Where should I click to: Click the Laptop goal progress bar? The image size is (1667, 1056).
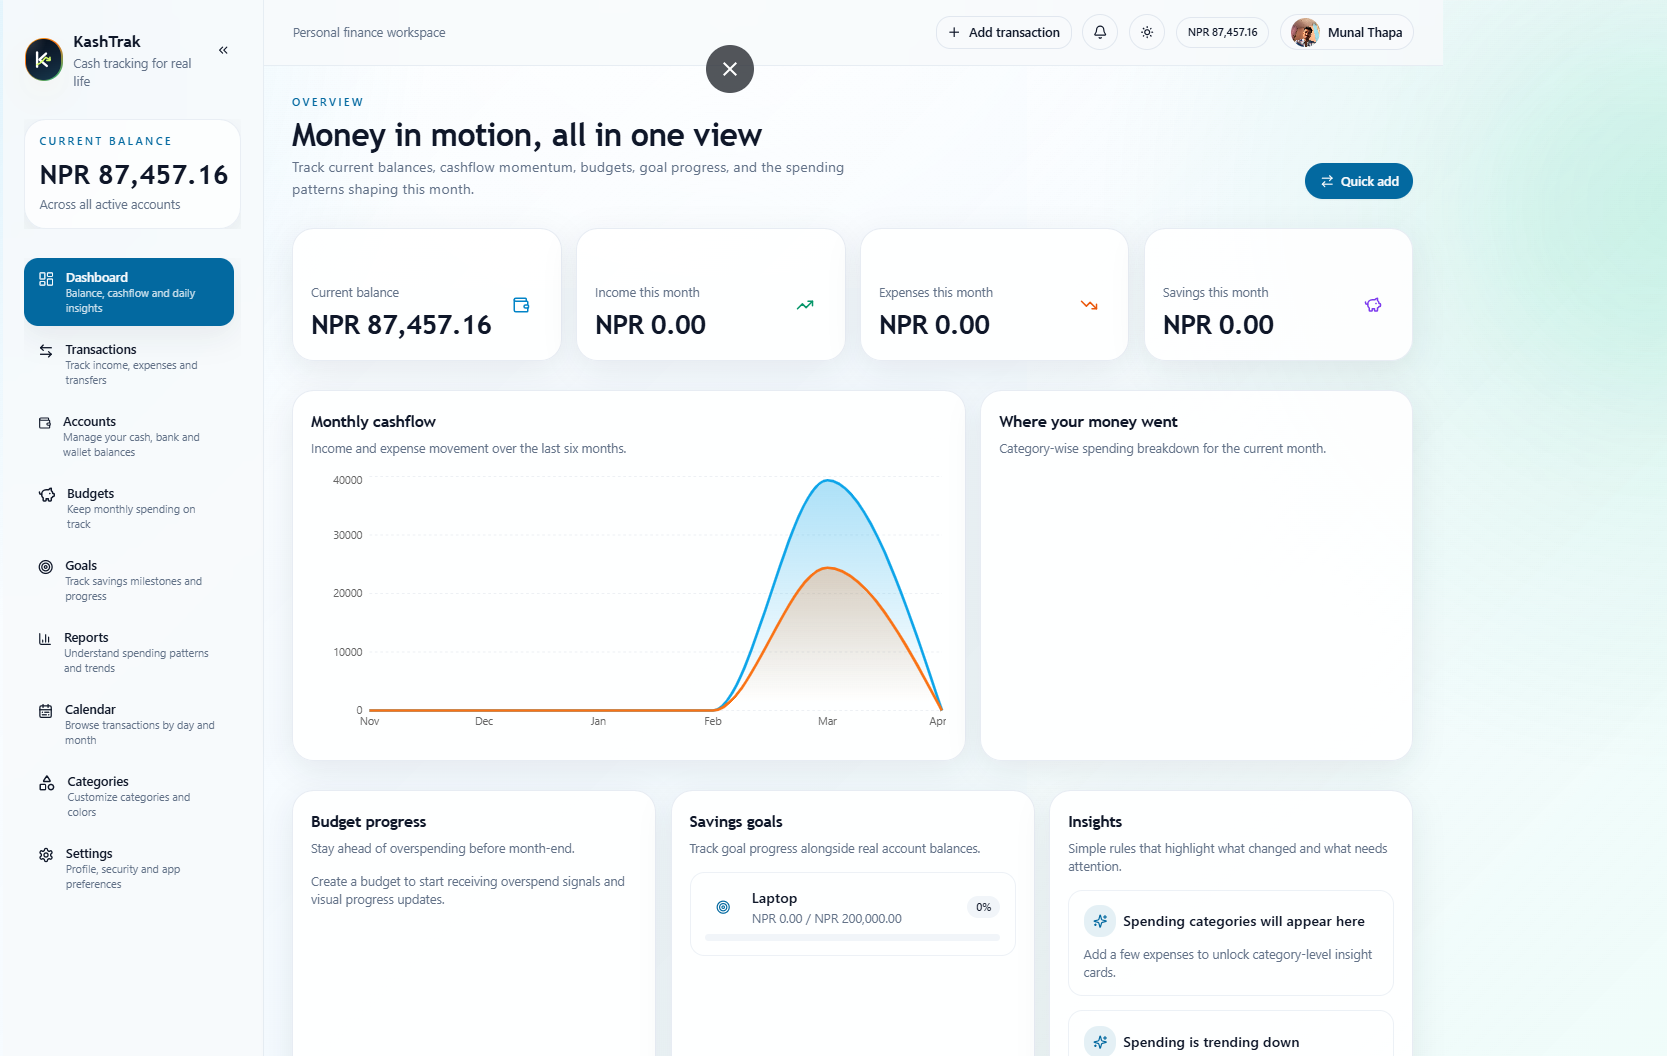coord(852,938)
